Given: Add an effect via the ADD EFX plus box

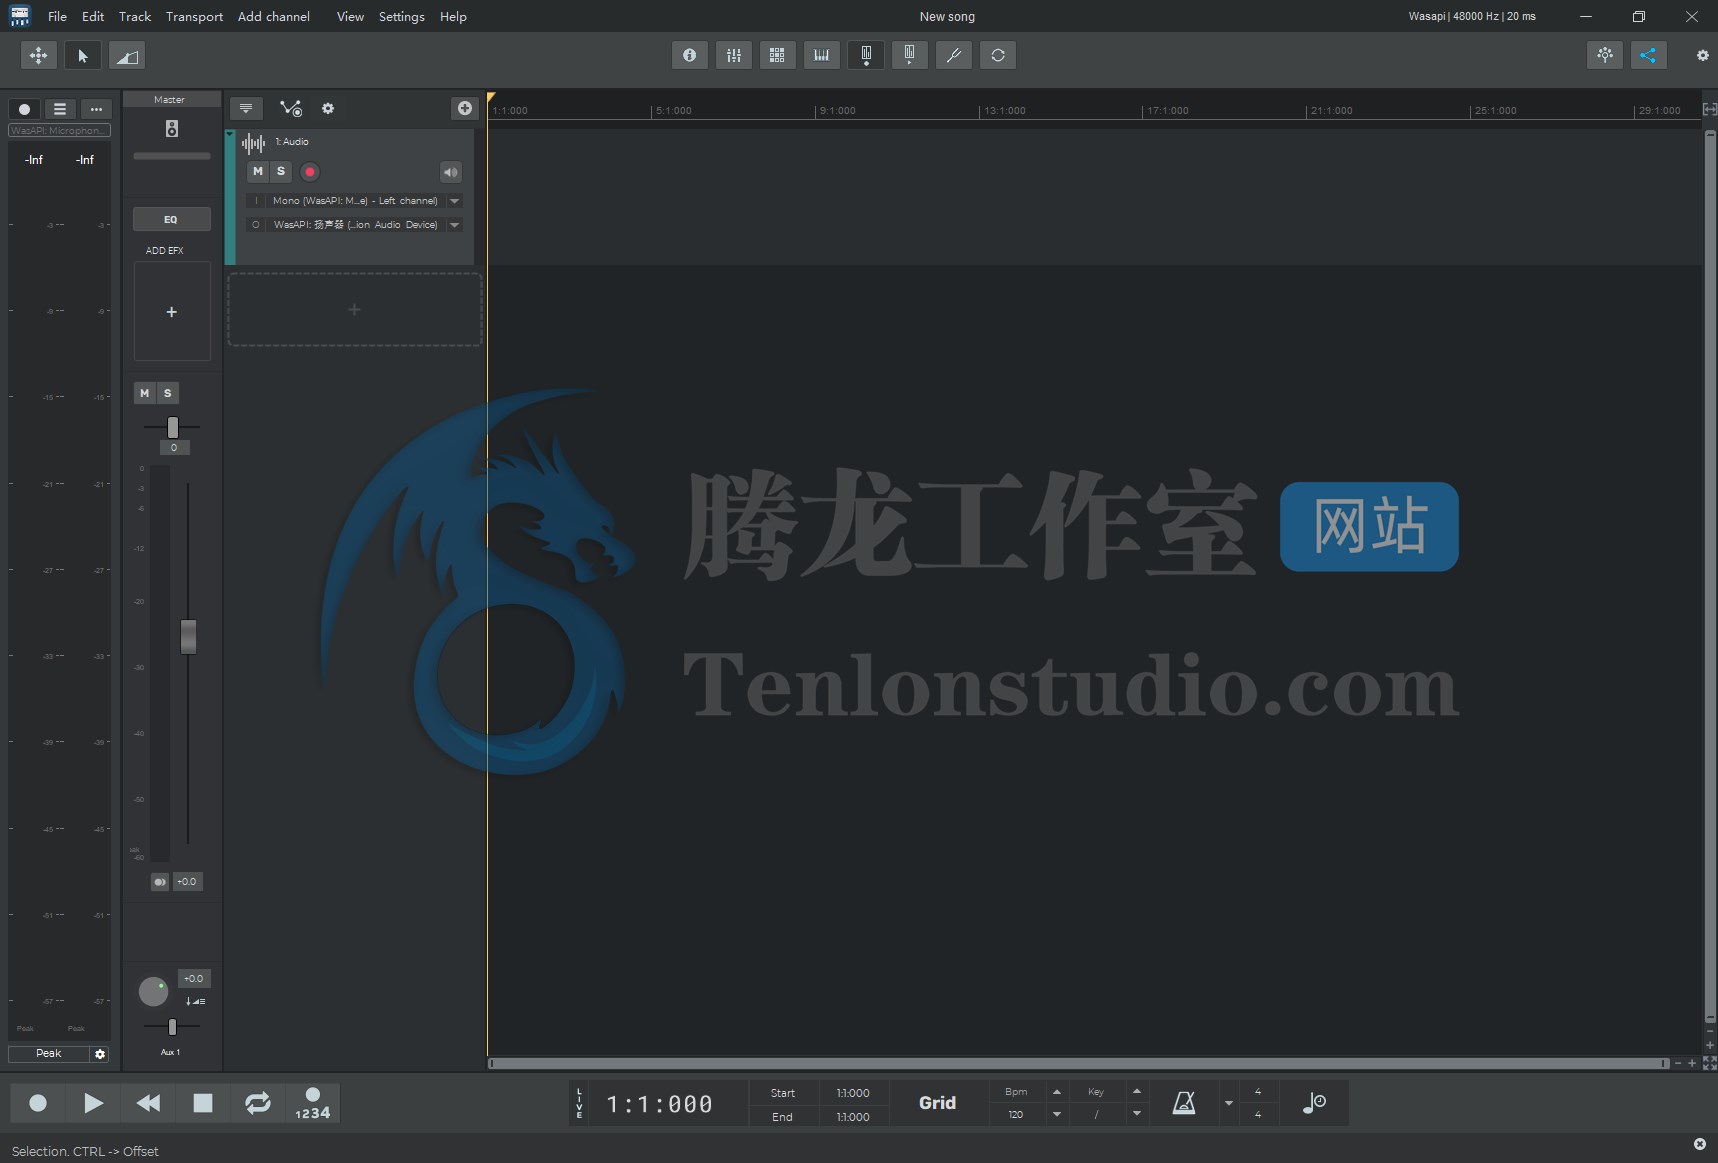Looking at the screenshot, I should point(172,312).
